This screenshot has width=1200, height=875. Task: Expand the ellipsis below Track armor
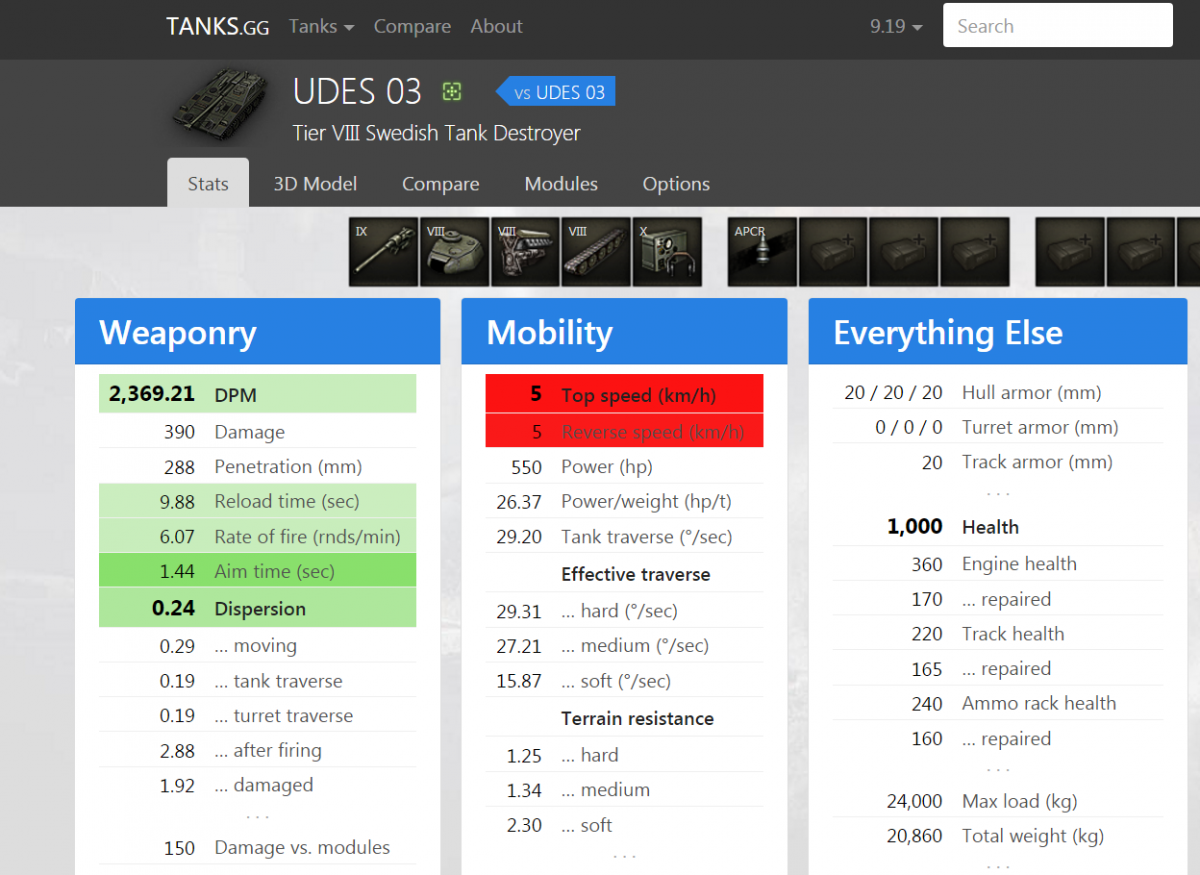(998, 493)
